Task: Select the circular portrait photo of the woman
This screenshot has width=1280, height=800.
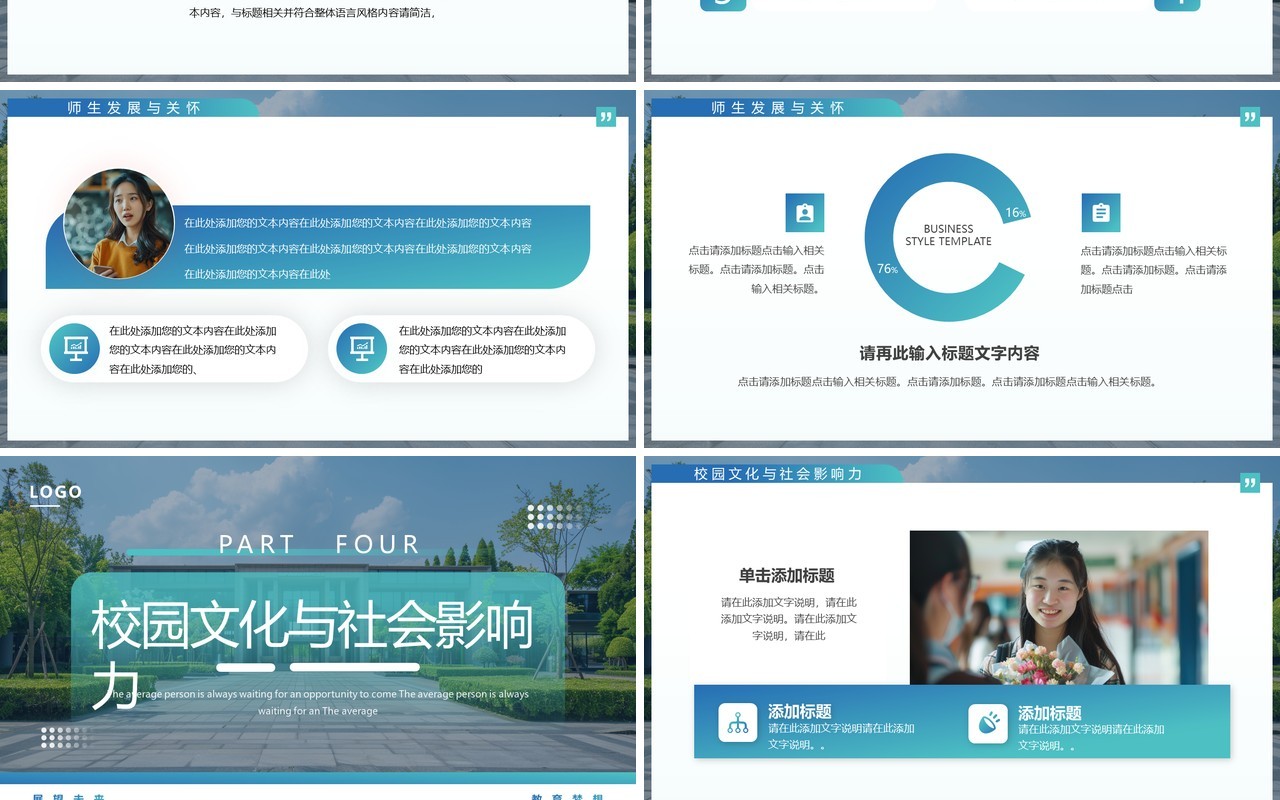Action: tap(119, 223)
